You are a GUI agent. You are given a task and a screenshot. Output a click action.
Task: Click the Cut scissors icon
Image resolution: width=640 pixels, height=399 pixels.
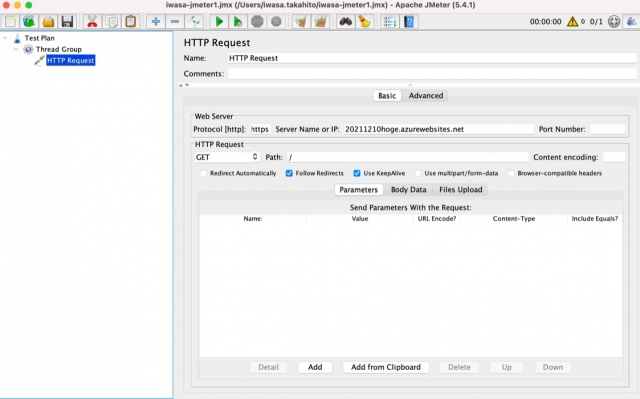click(92, 21)
